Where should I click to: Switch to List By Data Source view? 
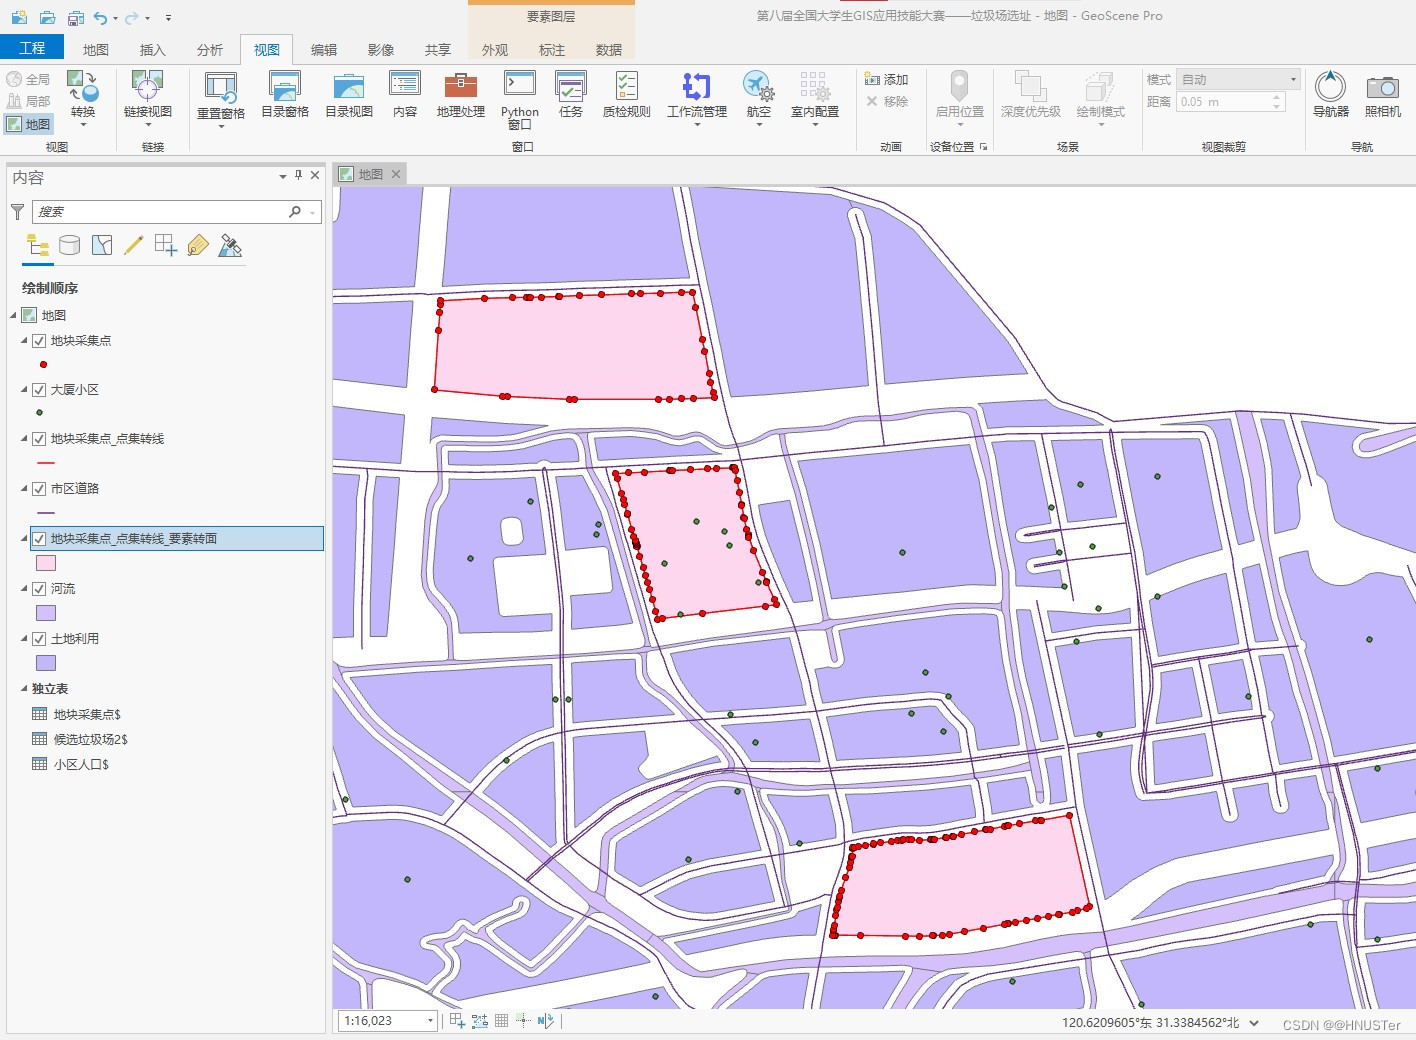click(69, 245)
